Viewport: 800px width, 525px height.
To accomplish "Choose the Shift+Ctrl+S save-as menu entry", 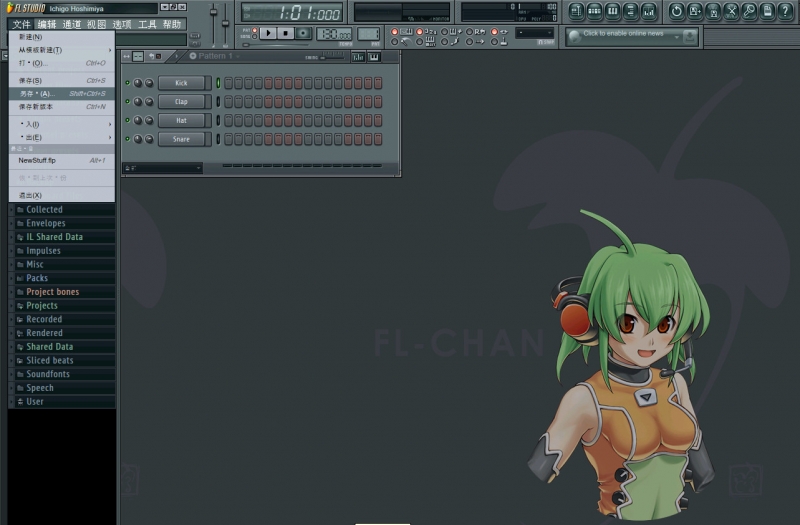I will click(62, 94).
